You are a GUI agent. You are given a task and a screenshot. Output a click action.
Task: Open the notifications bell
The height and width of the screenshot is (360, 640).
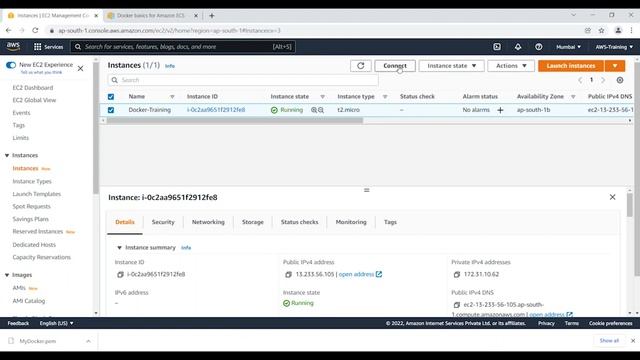518,47
